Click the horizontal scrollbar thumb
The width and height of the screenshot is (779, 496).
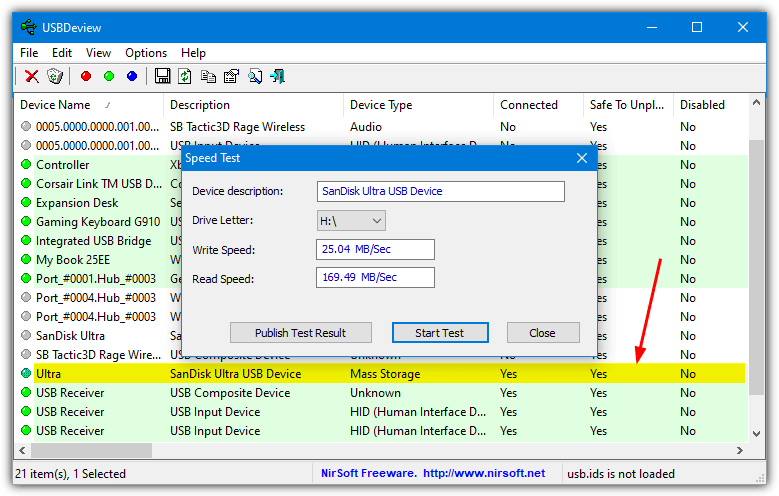(x=91, y=450)
